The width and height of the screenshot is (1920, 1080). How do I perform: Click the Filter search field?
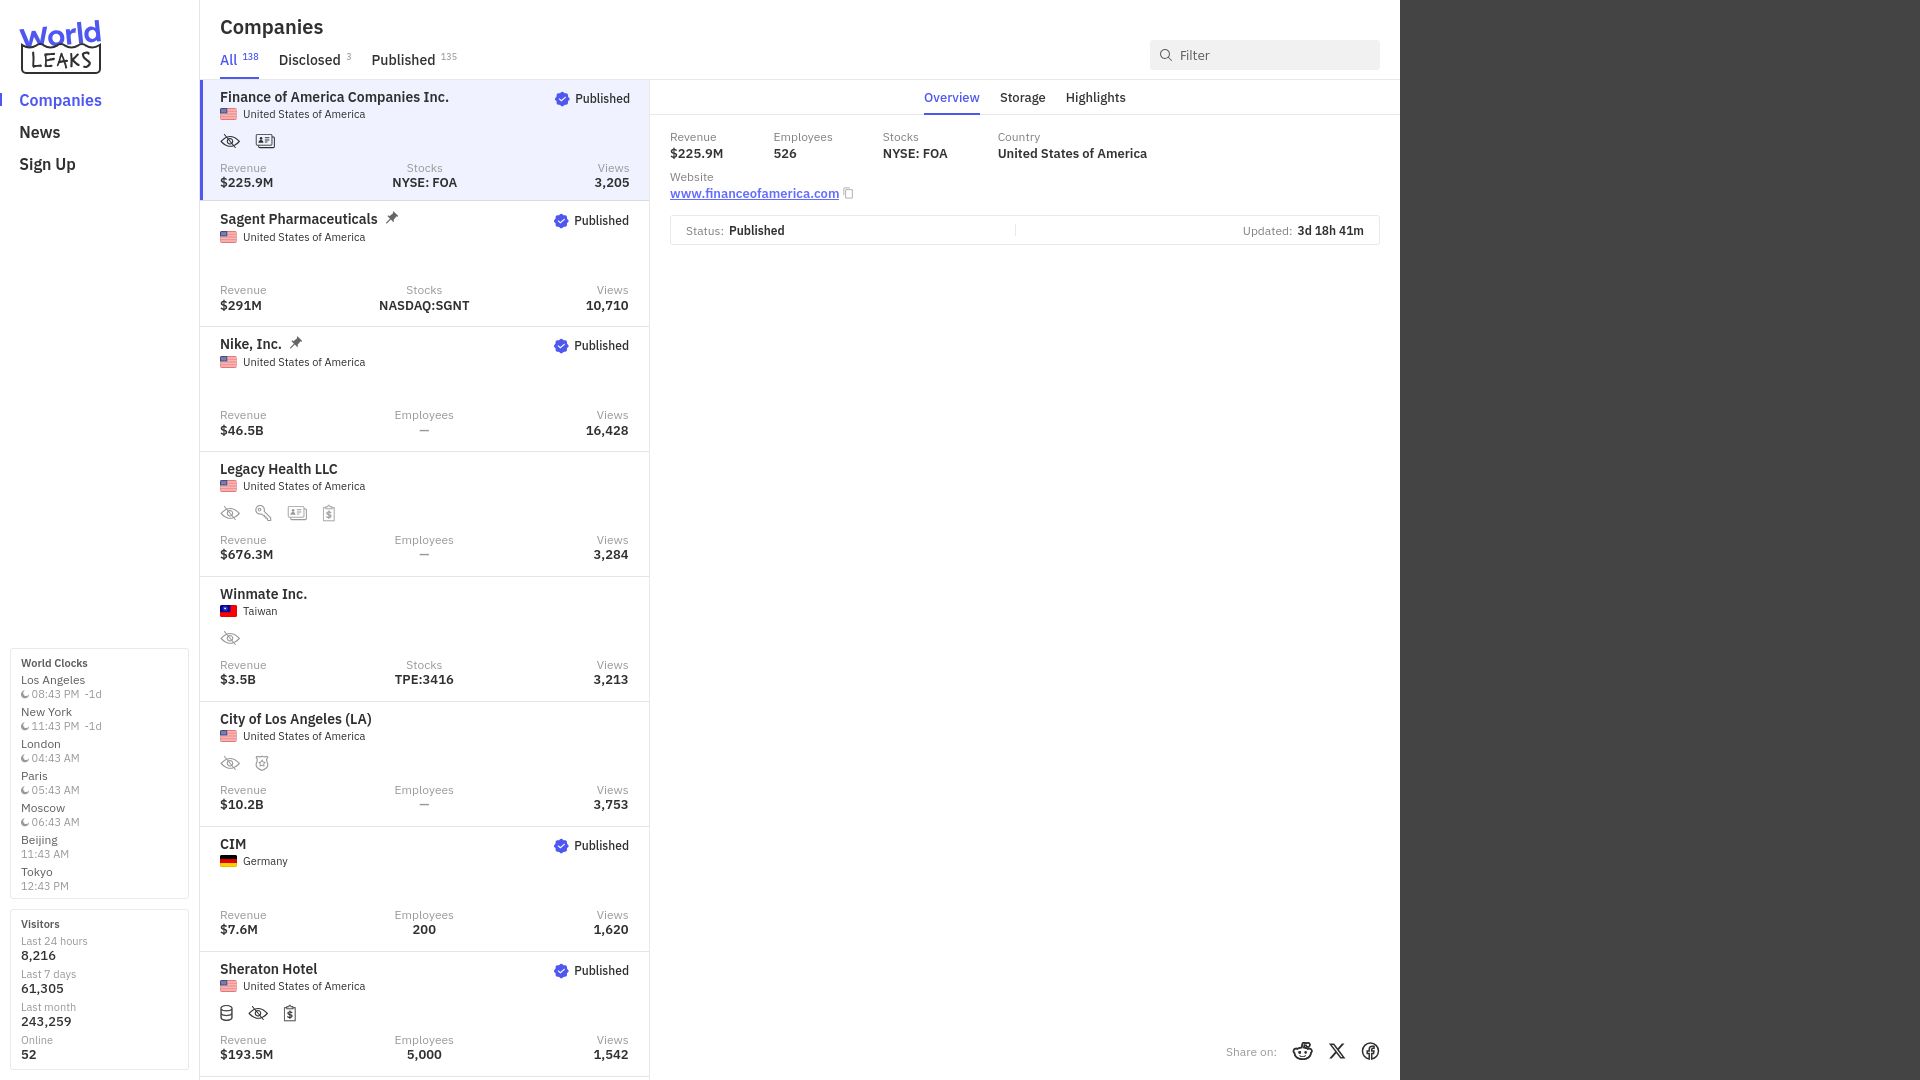[x=1264, y=55]
